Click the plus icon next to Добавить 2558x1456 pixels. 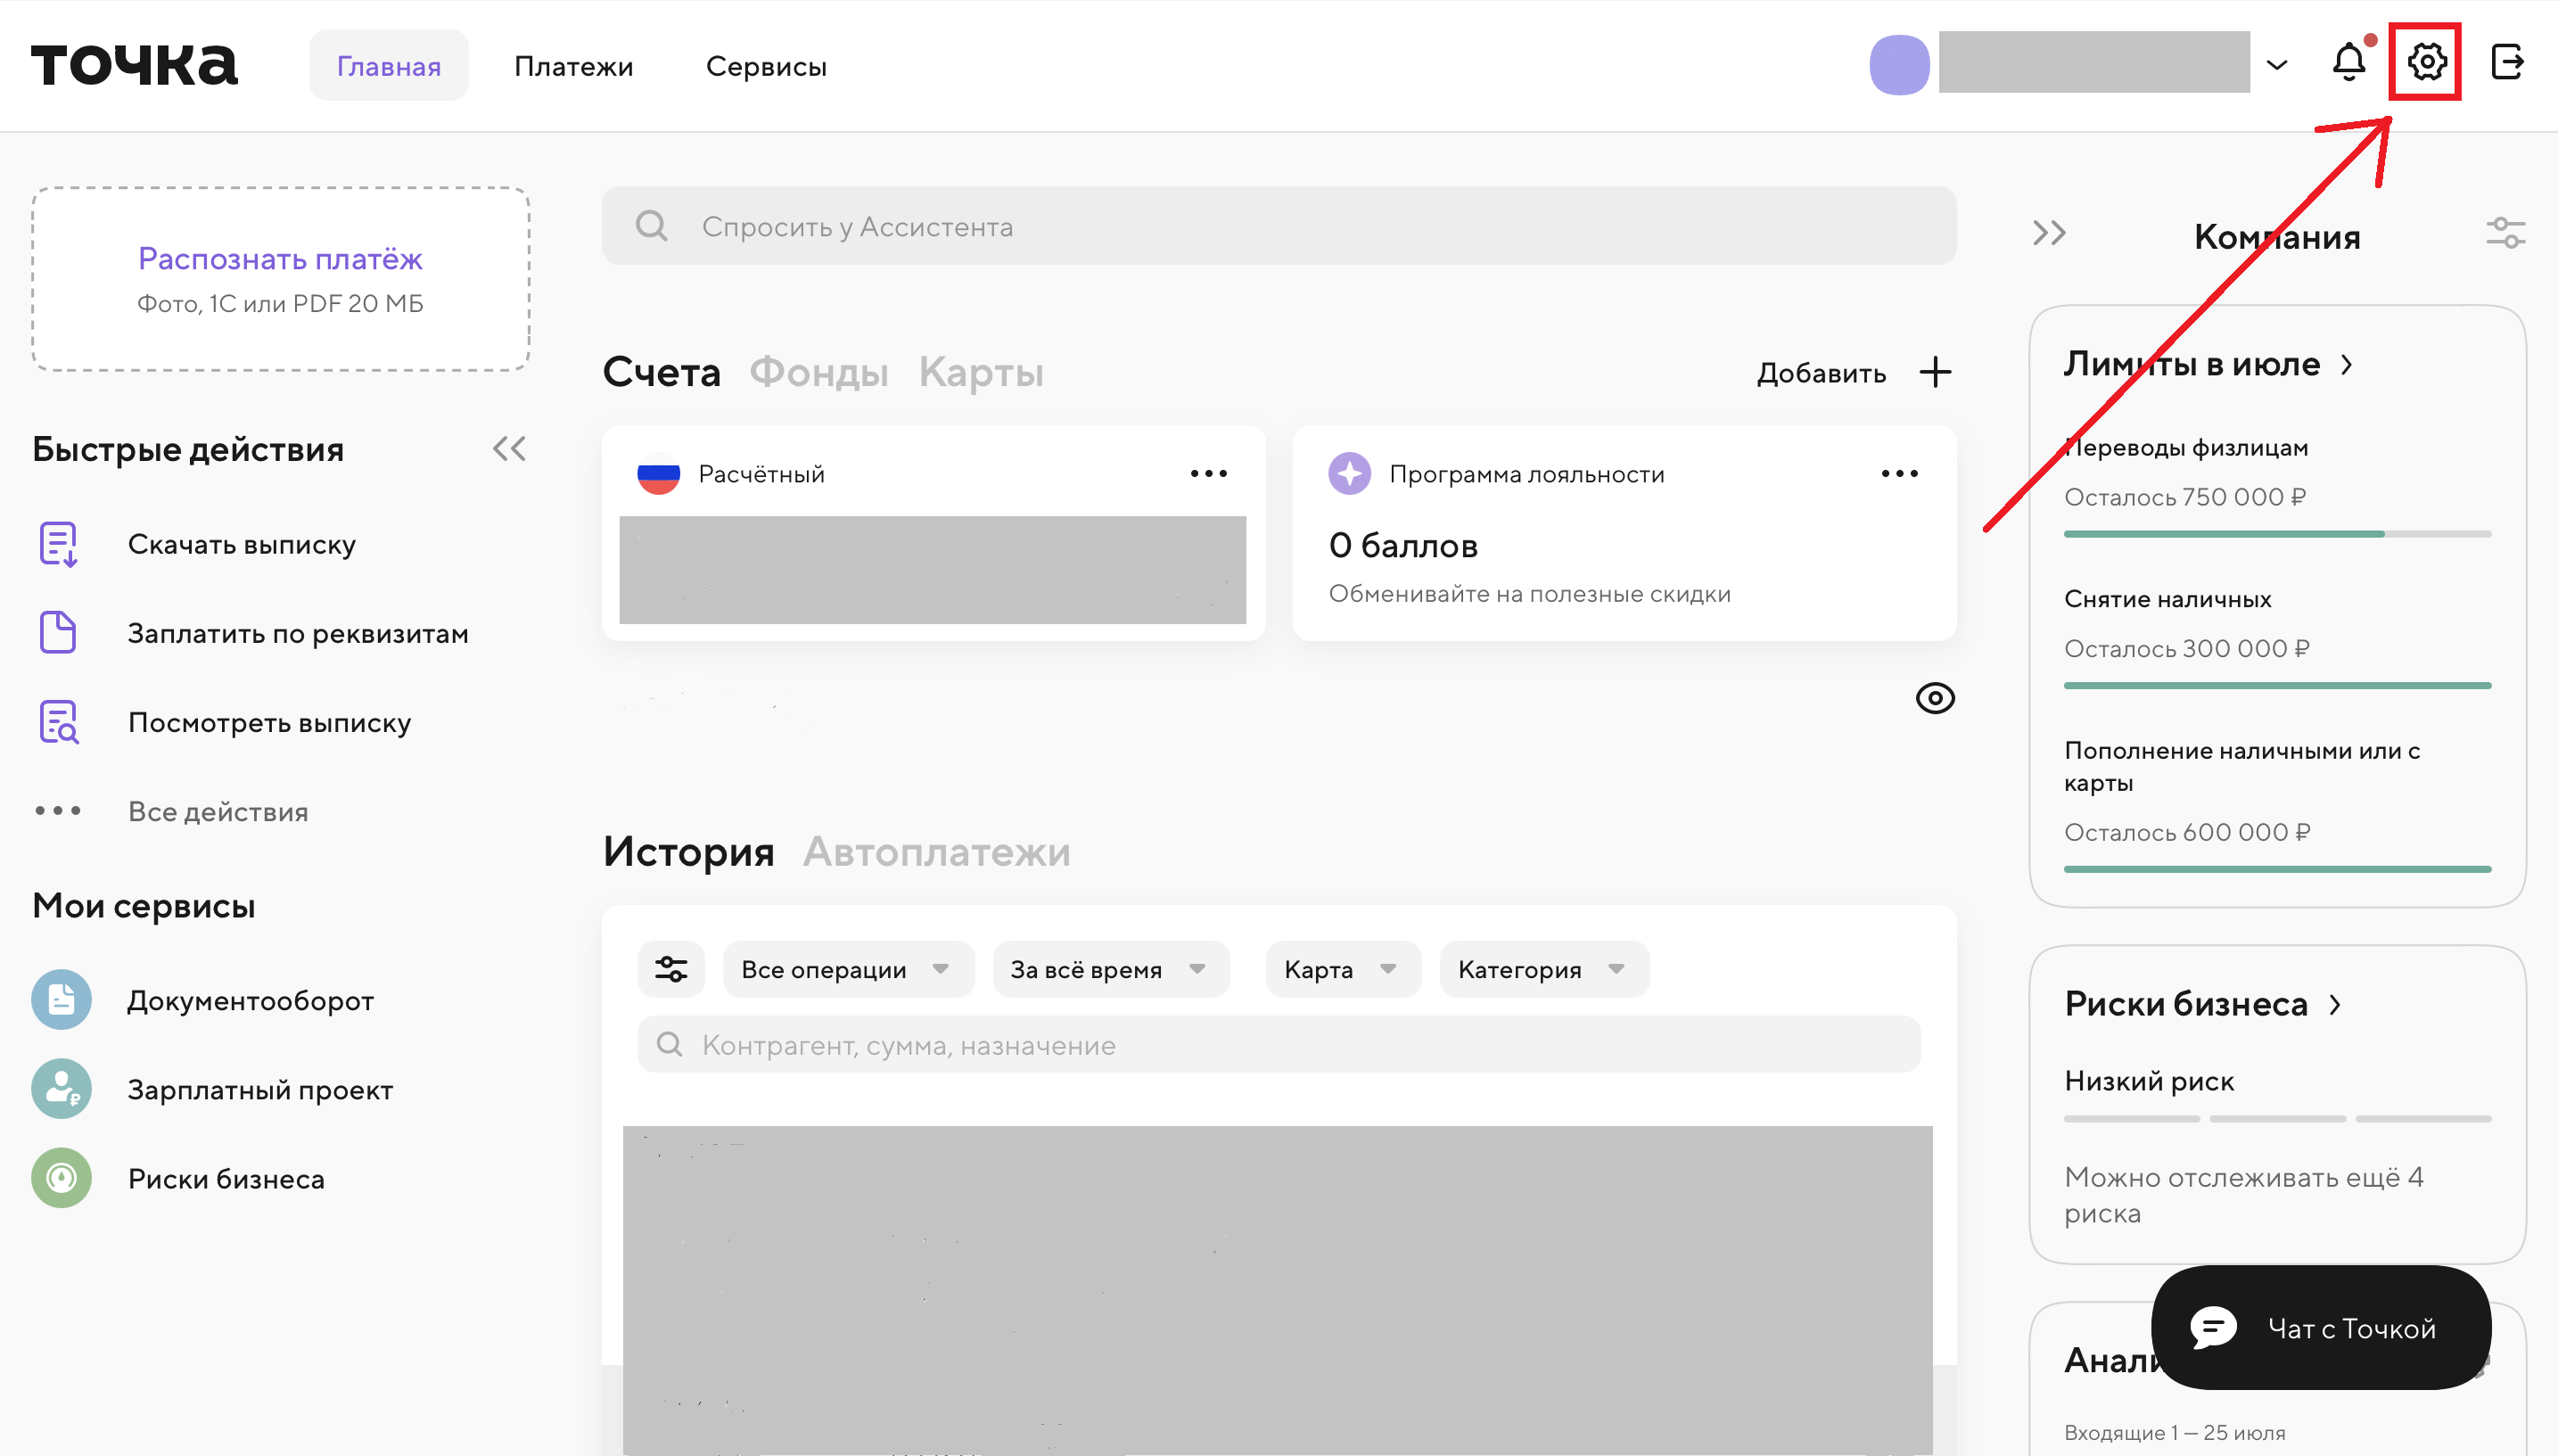point(1935,372)
